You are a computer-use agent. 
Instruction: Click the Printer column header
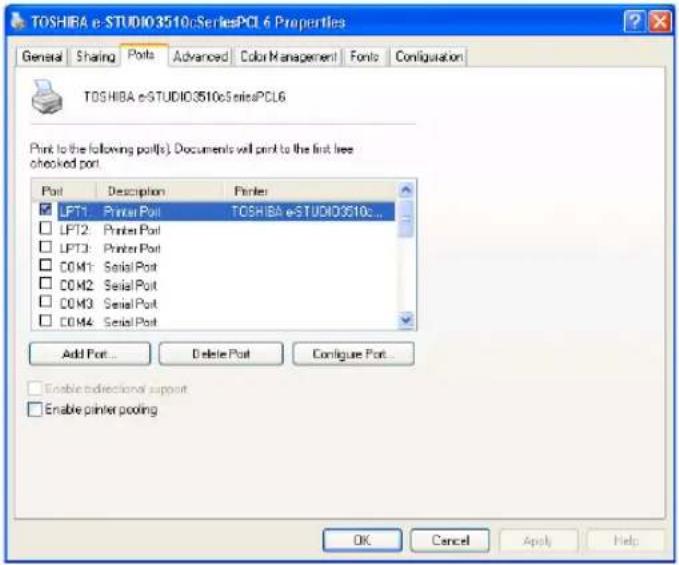click(x=311, y=191)
